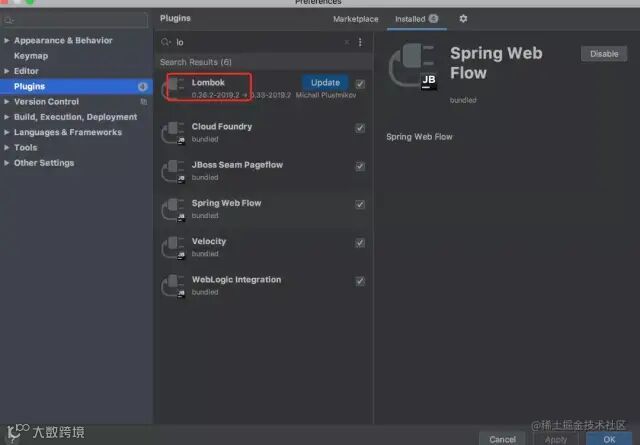Focus the settings sidebar search field
Image resolution: width=640 pixels, height=445 pixels.
point(75,20)
